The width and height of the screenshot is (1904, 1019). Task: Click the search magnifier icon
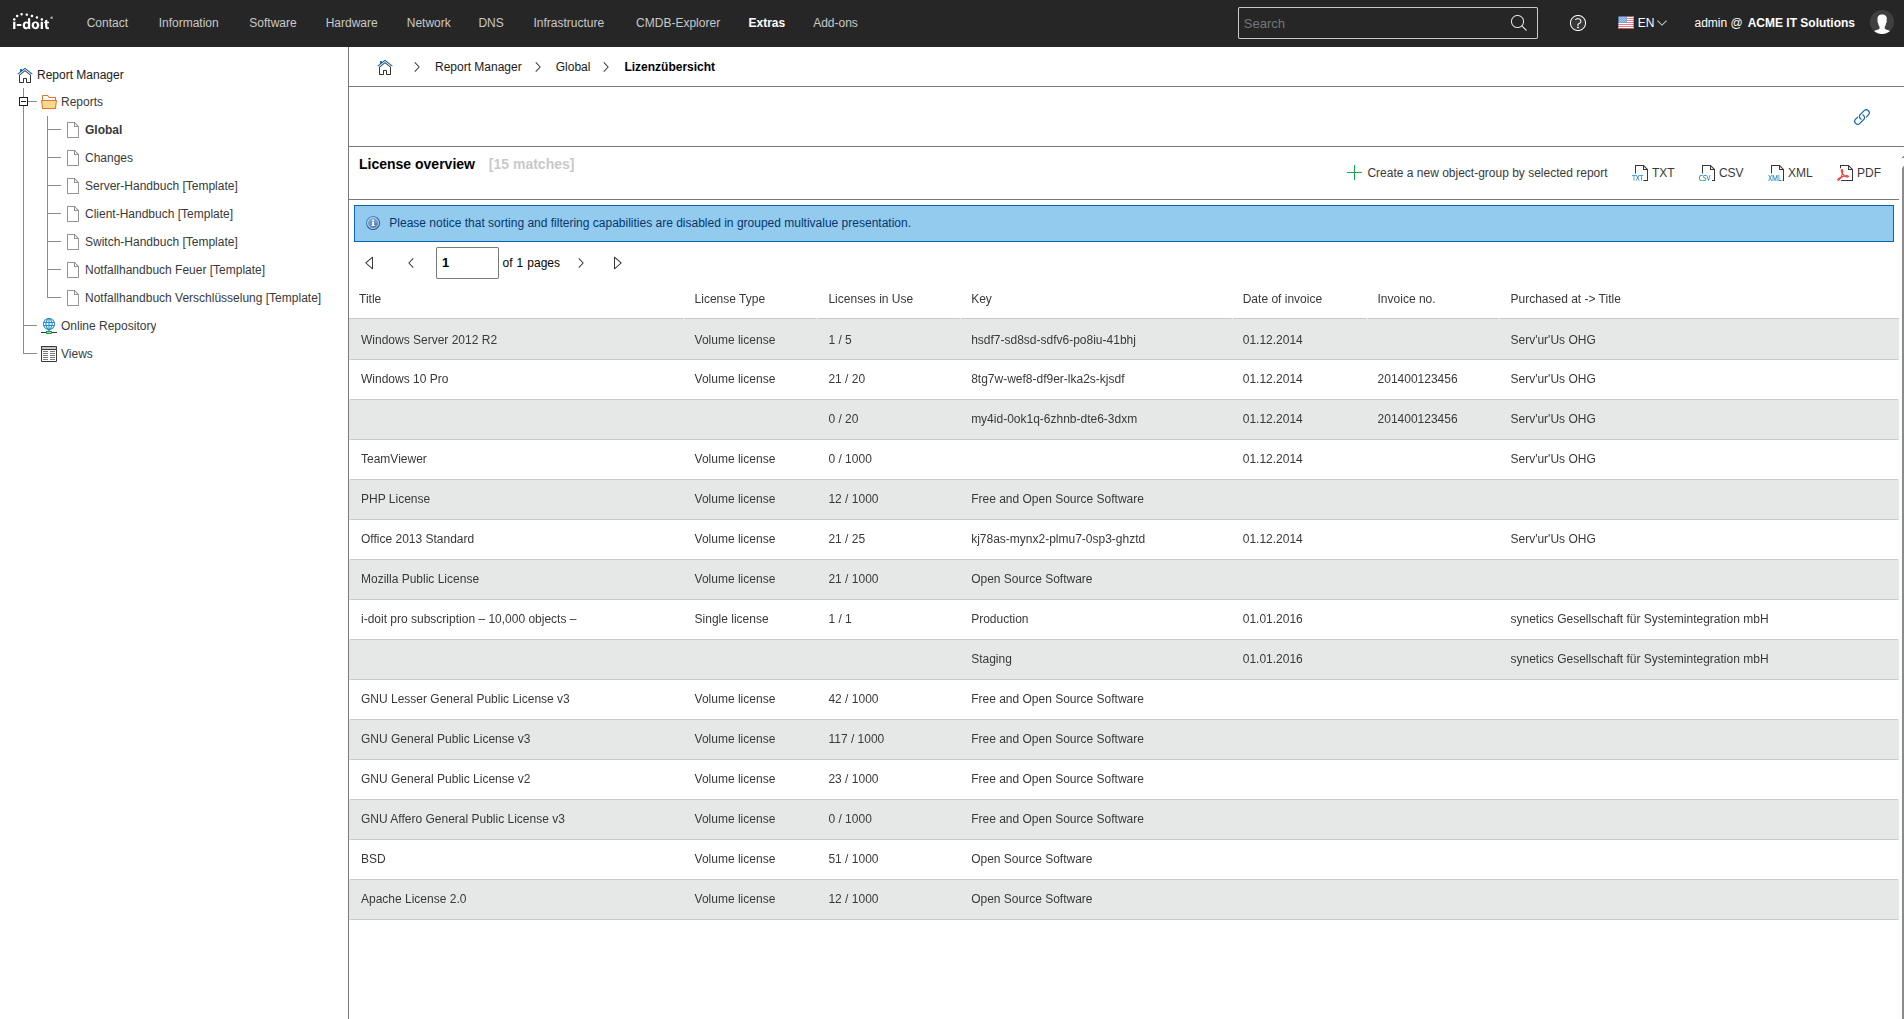[1518, 23]
